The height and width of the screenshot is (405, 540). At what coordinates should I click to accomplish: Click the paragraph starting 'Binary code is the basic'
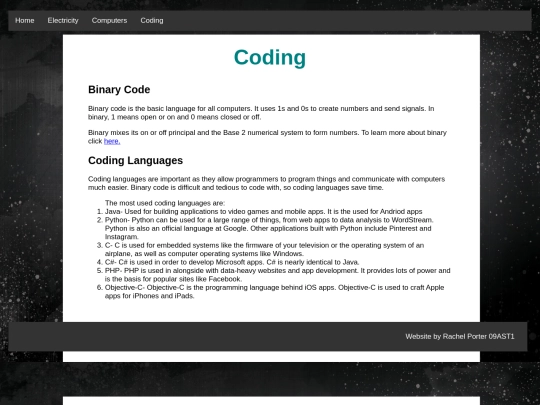click(x=261, y=113)
